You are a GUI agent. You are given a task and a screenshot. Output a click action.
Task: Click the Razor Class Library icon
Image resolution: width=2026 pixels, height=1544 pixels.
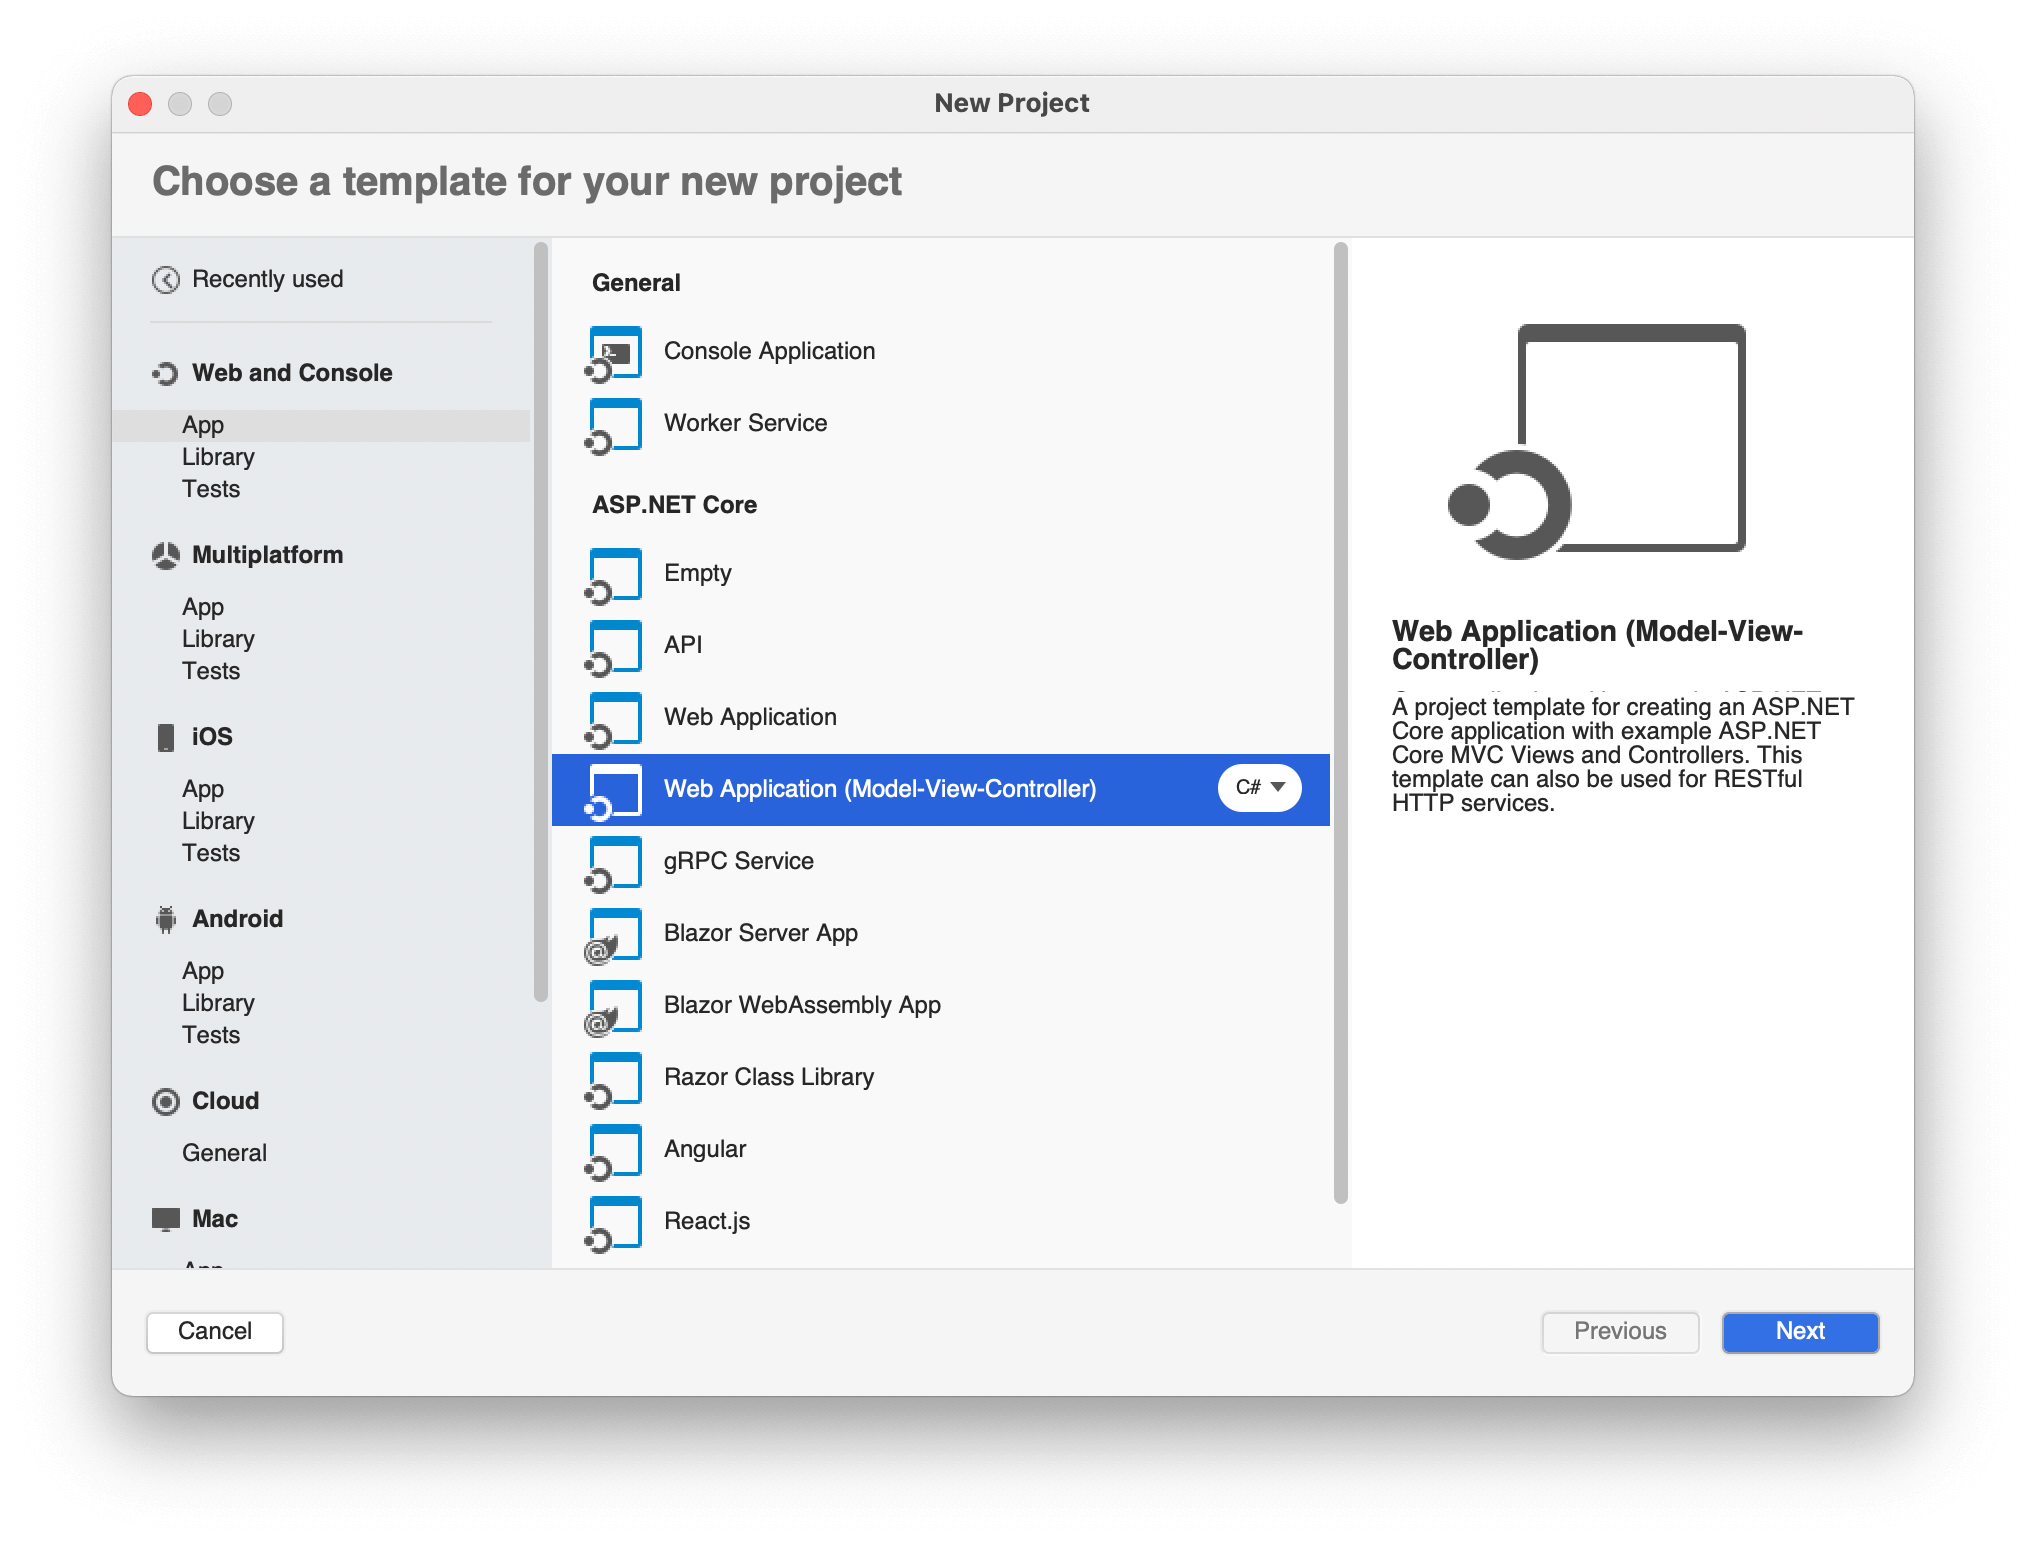pos(613,1080)
